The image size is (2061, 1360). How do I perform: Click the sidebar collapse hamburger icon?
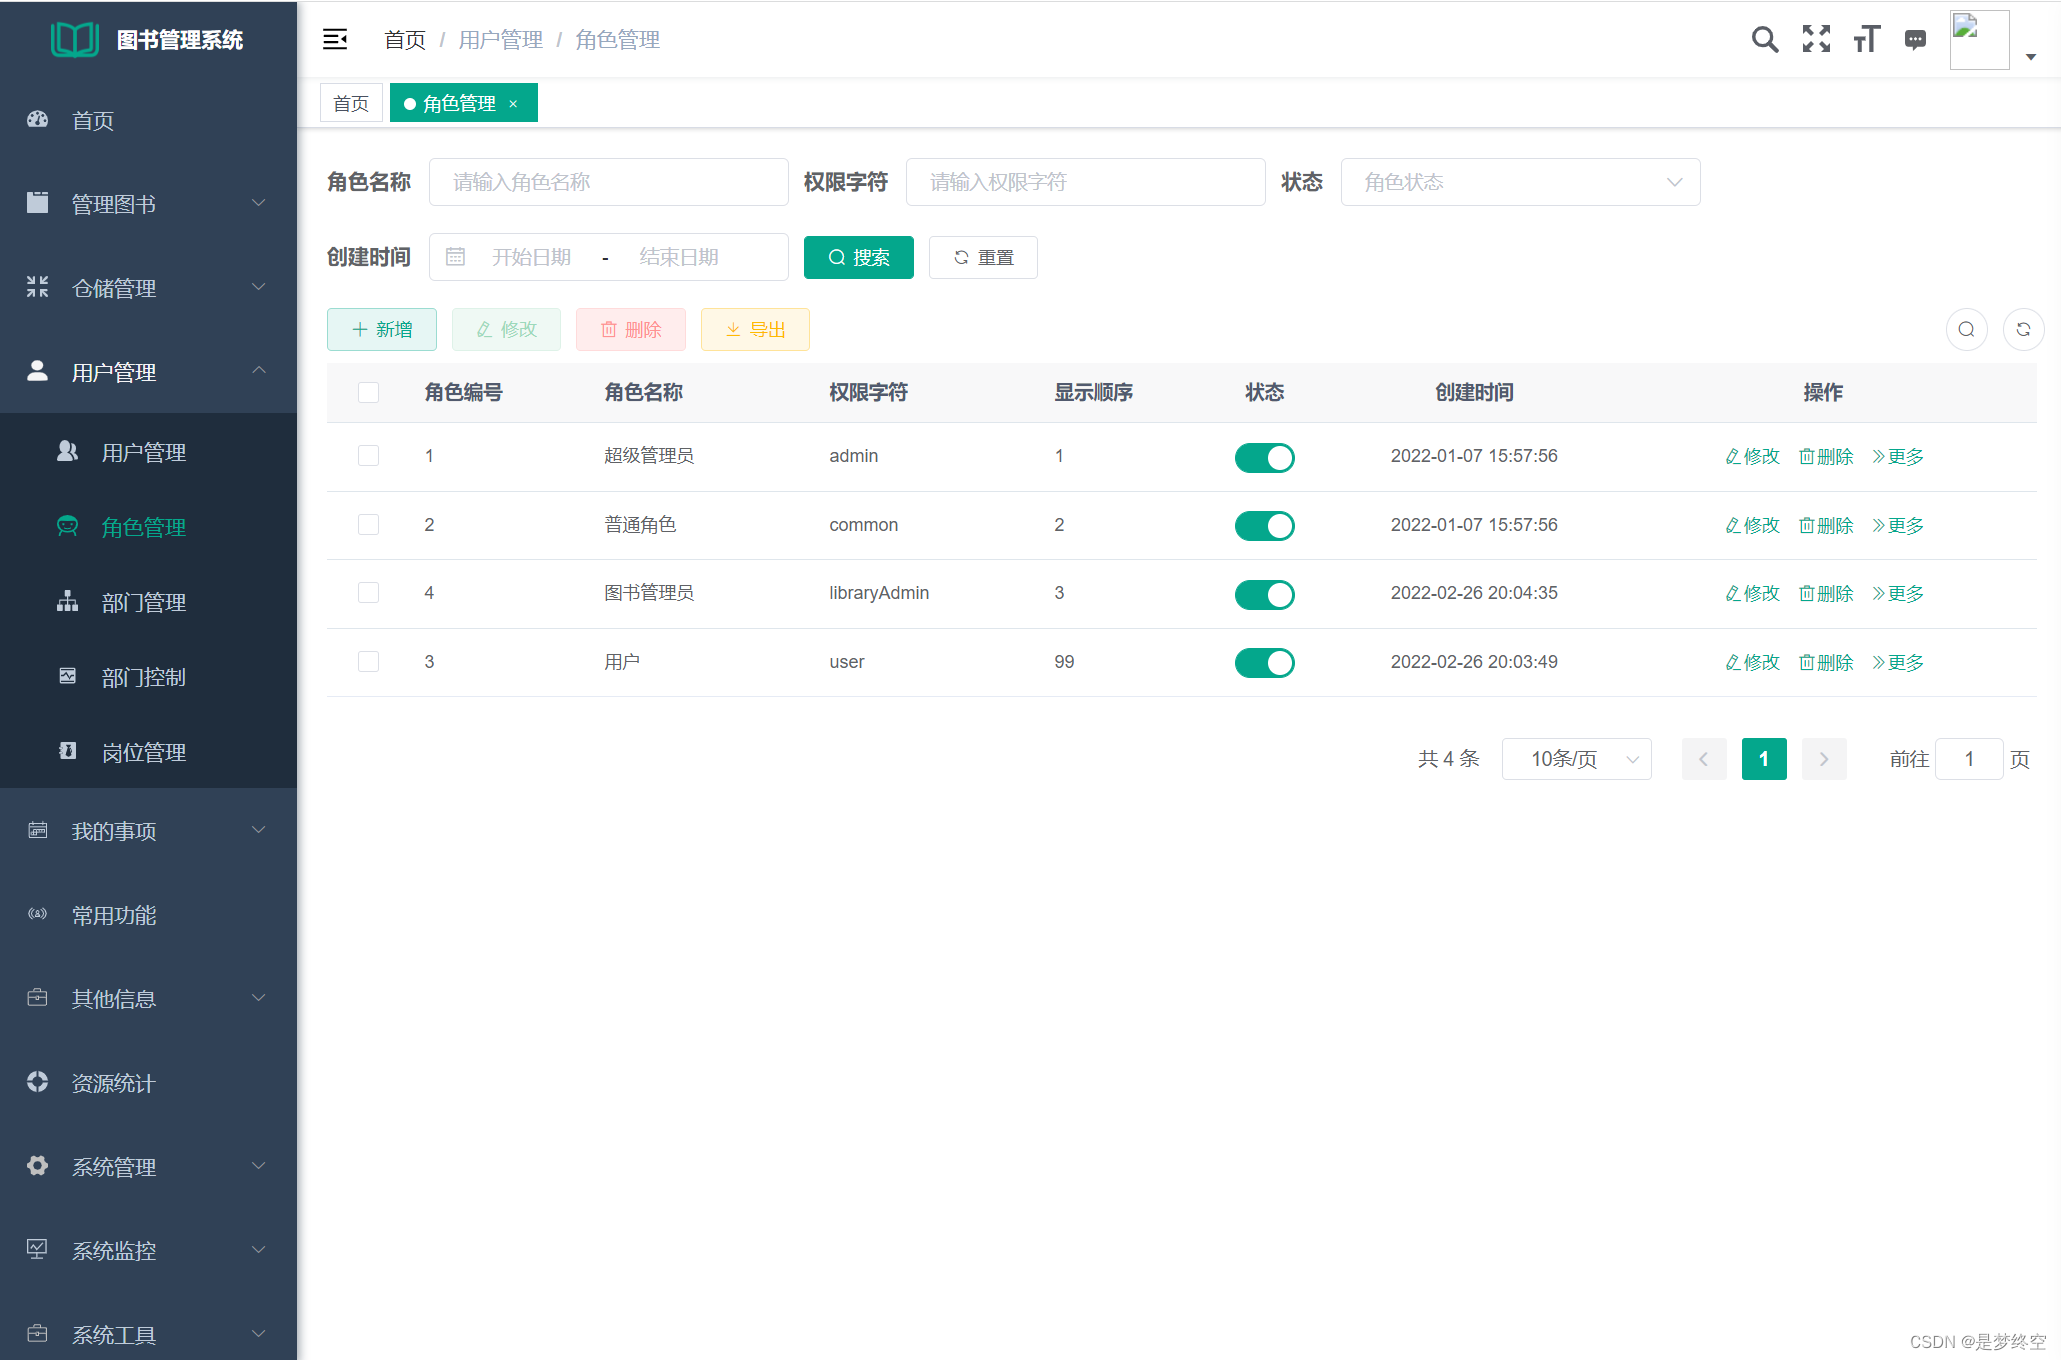click(335, 40)
